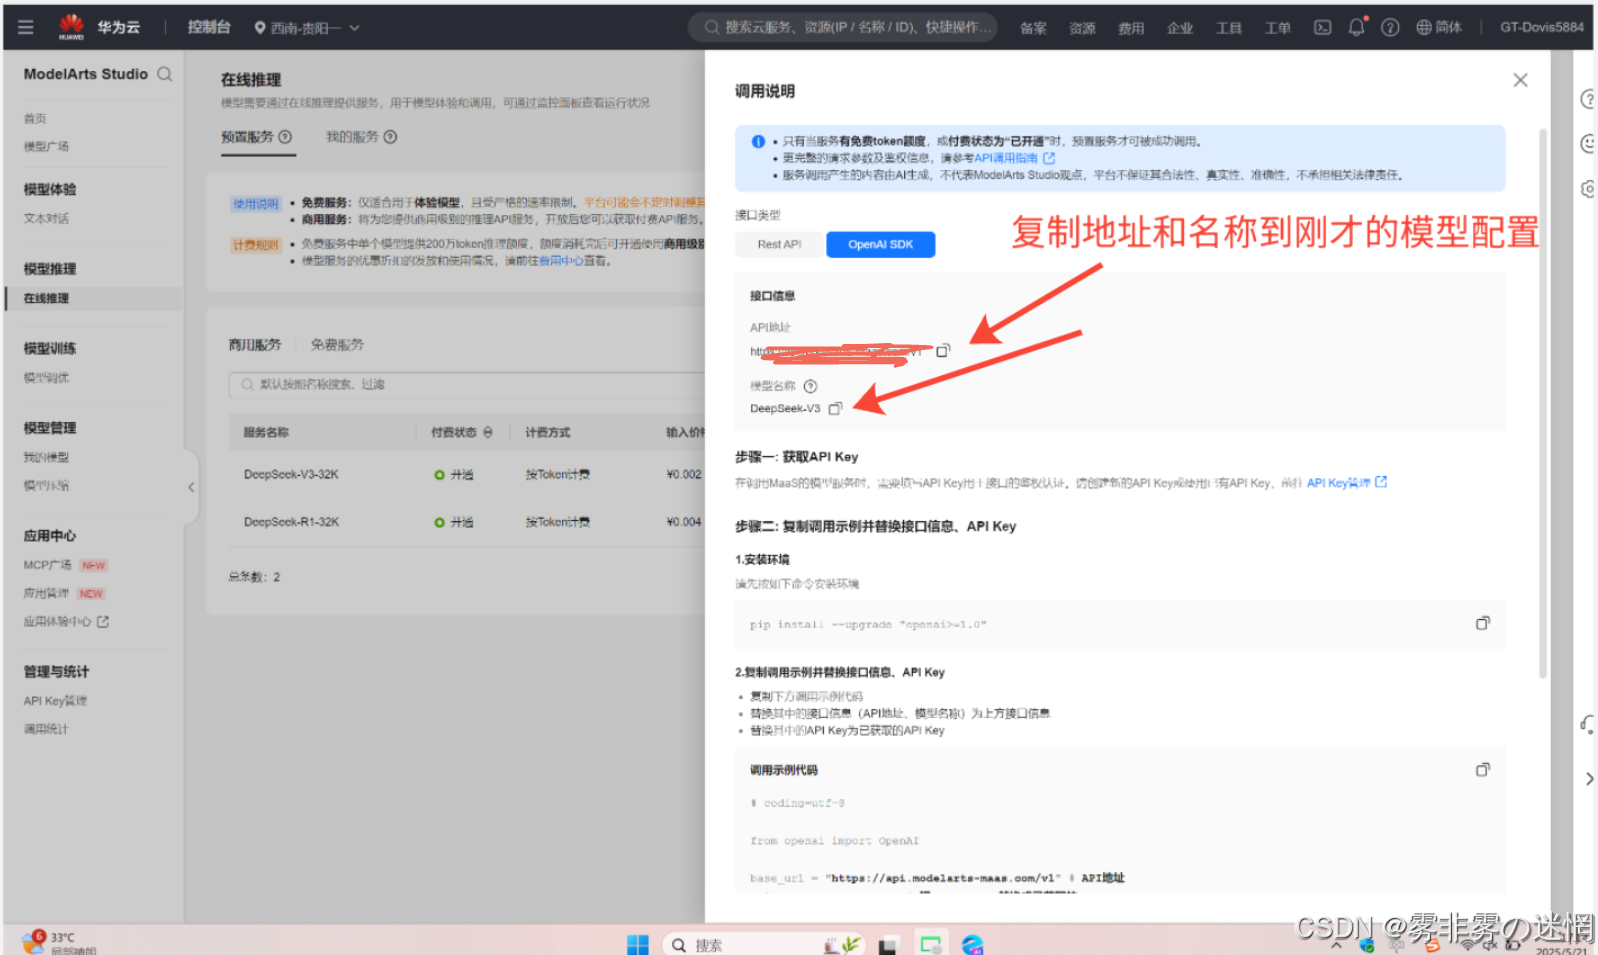Viewport: 1598px width, 955px height.
Task: Open 我的模型 in the sidebar
Action: pos(46,457)
